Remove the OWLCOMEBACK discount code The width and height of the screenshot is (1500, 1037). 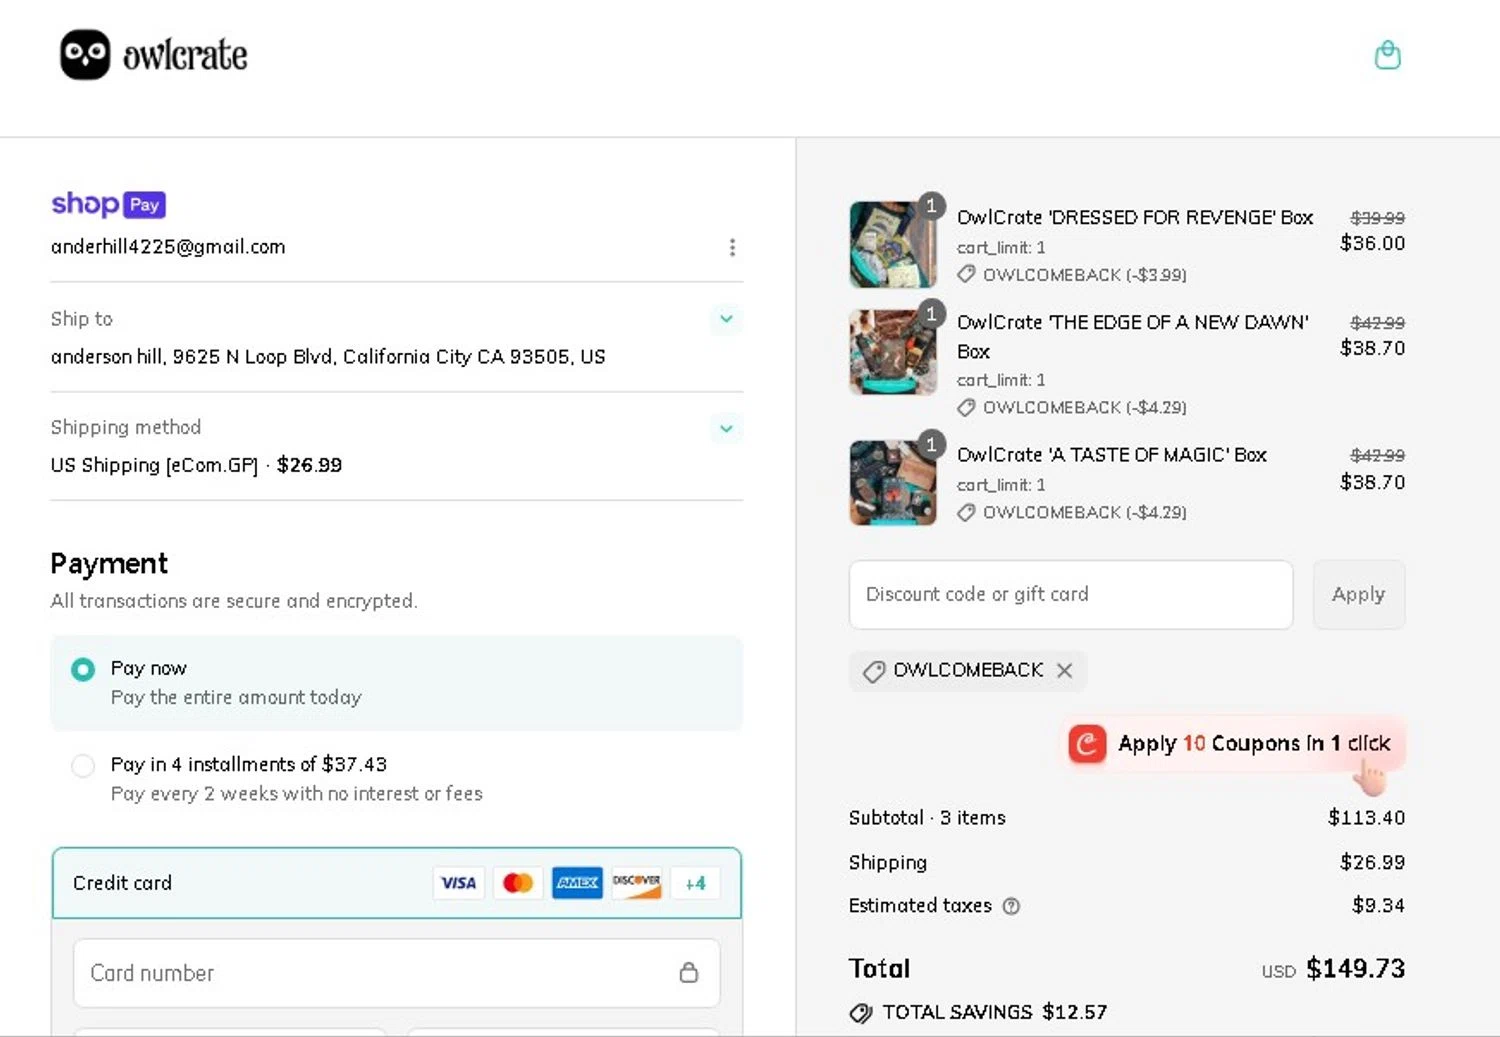[x=1065, y=670]
